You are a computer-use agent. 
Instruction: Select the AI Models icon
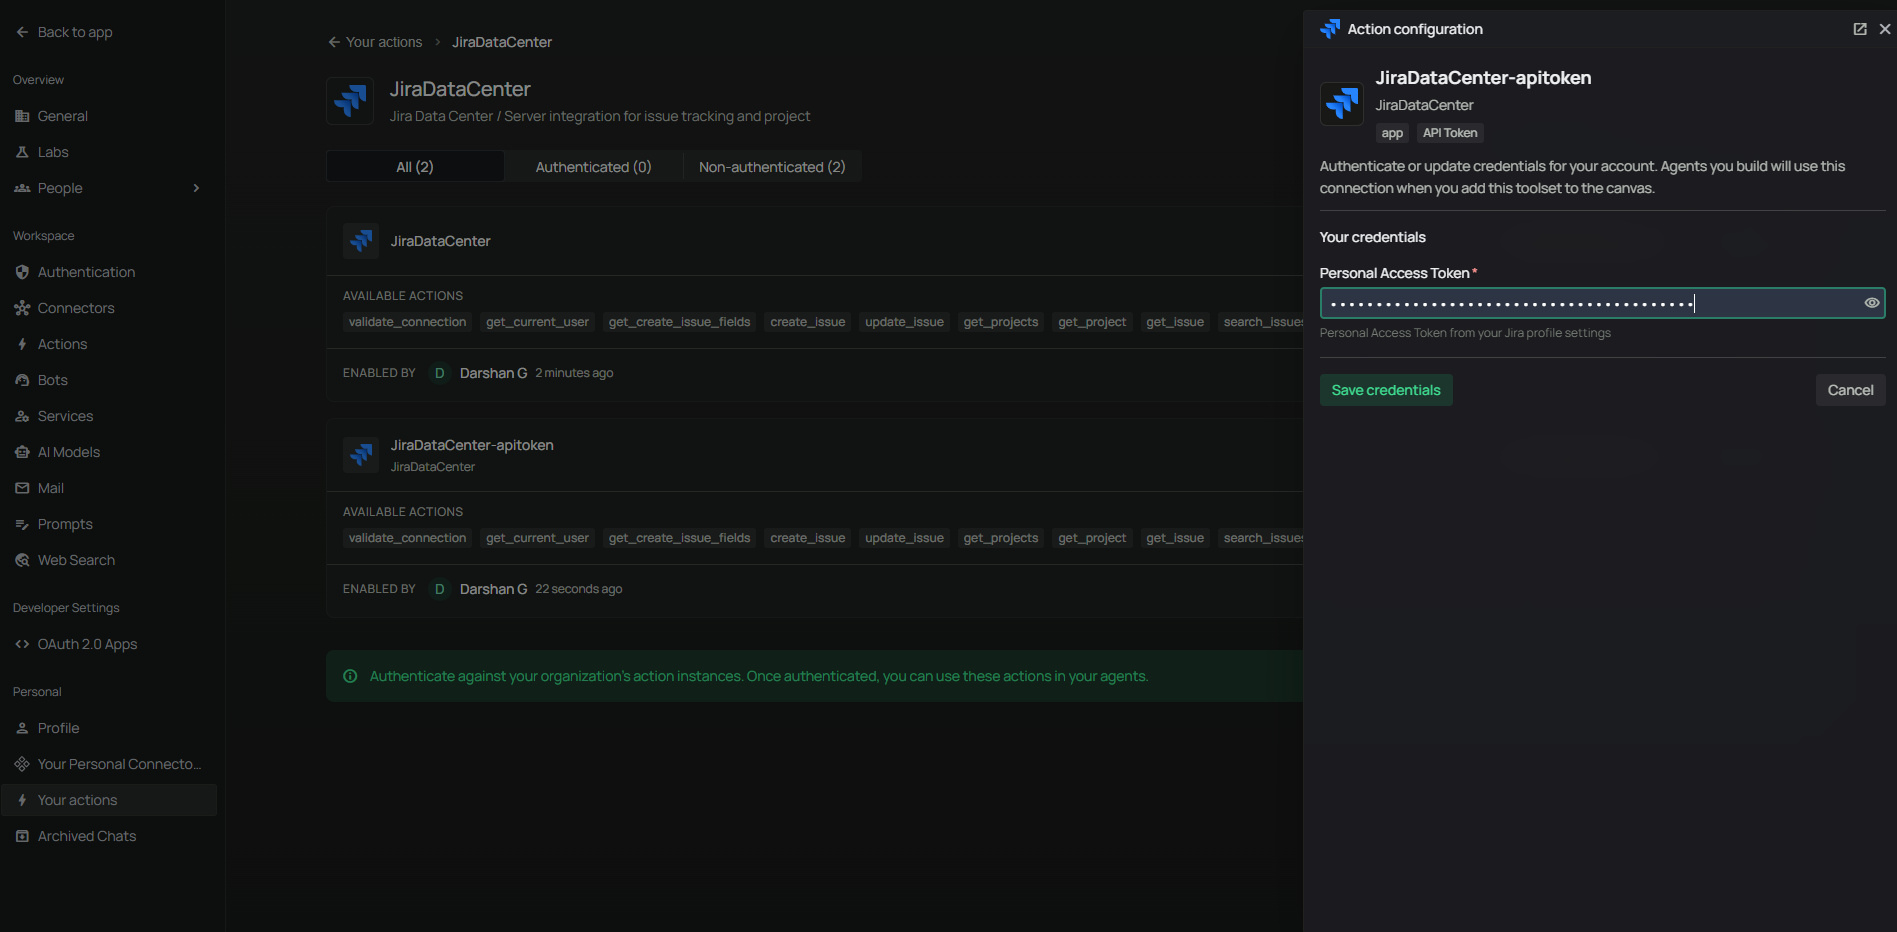(x=22, y=452)
